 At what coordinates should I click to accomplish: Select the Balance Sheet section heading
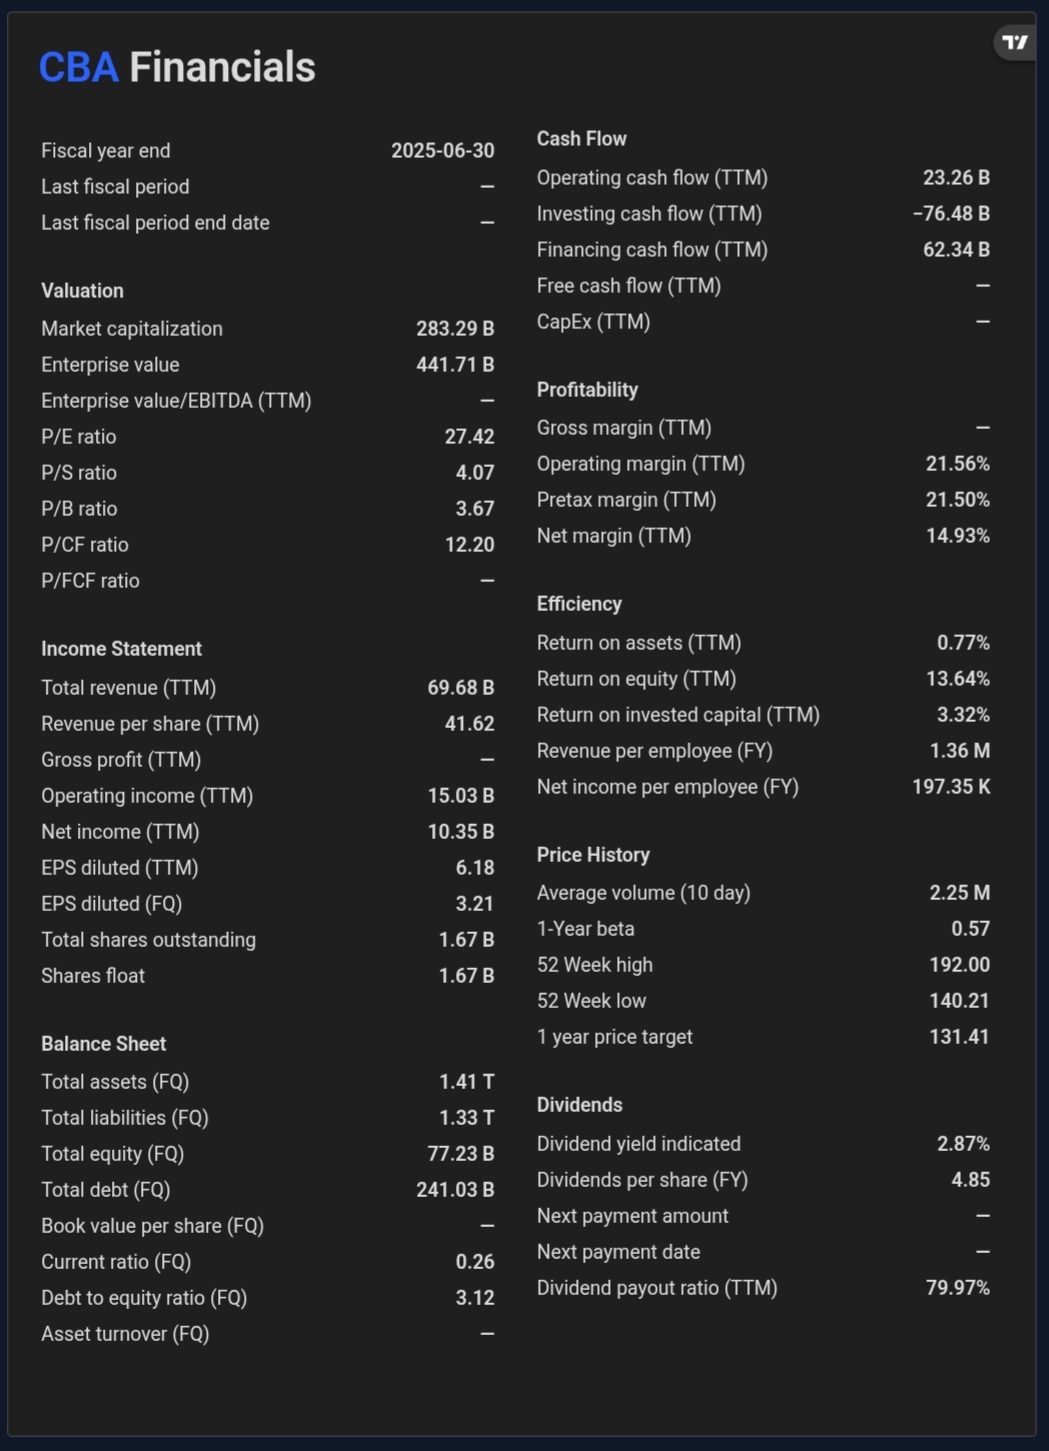tap(103, 1044)
